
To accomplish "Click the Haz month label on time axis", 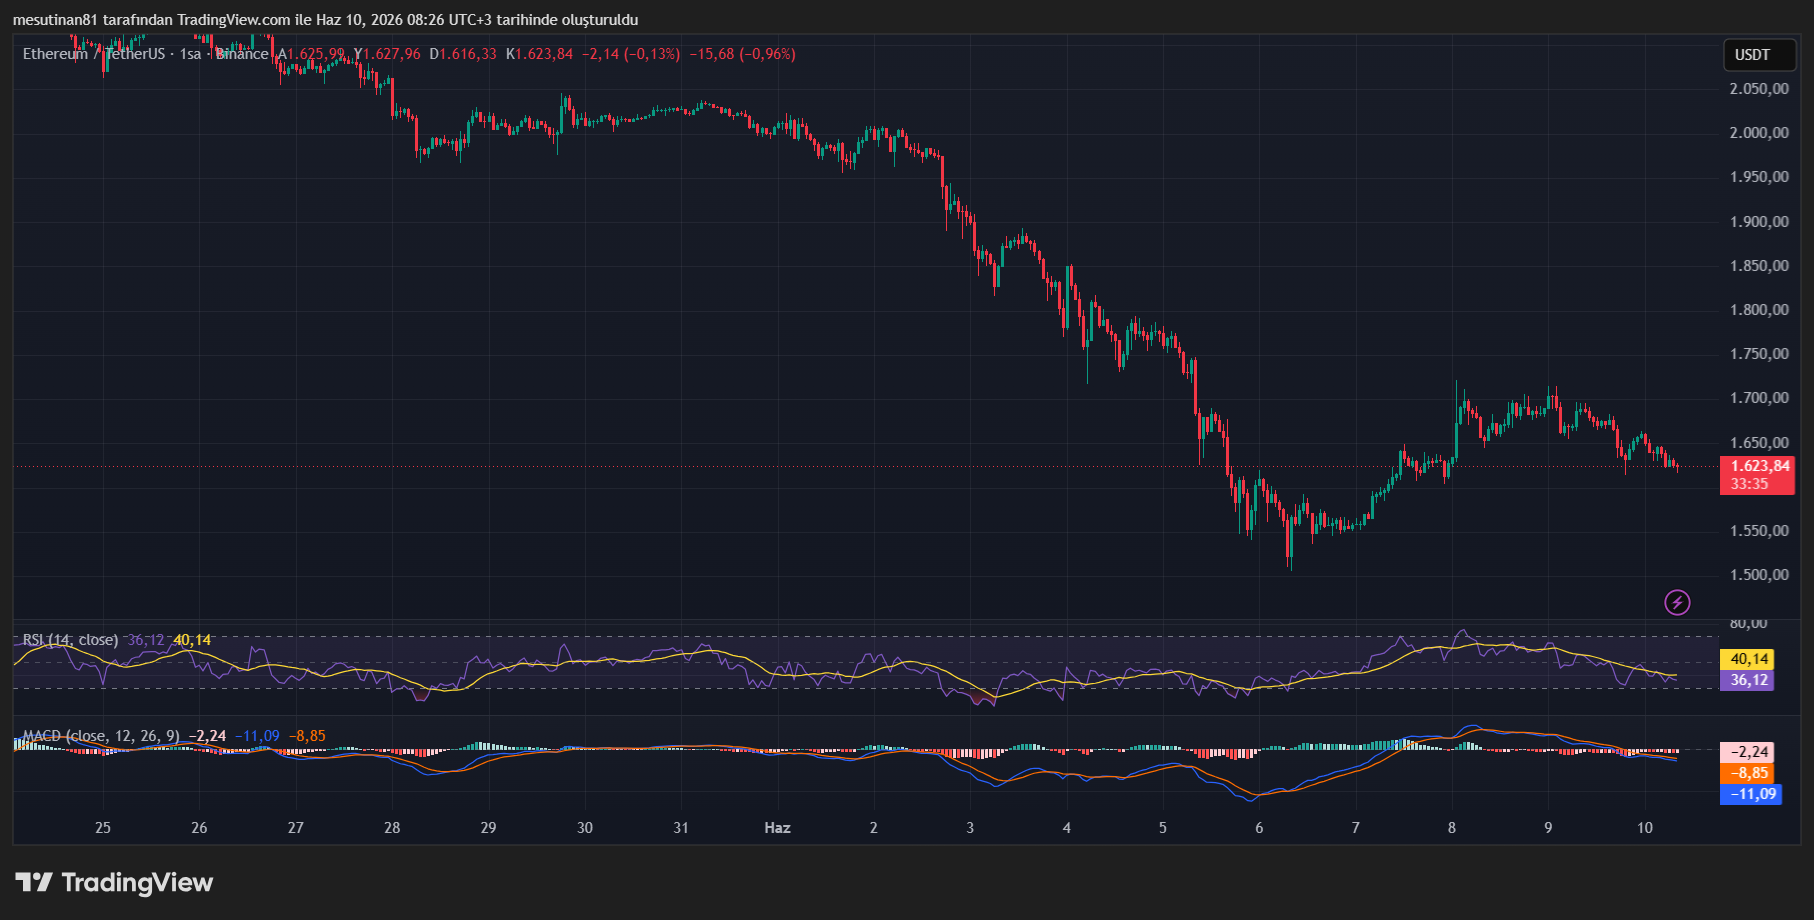I will (777, 828).
